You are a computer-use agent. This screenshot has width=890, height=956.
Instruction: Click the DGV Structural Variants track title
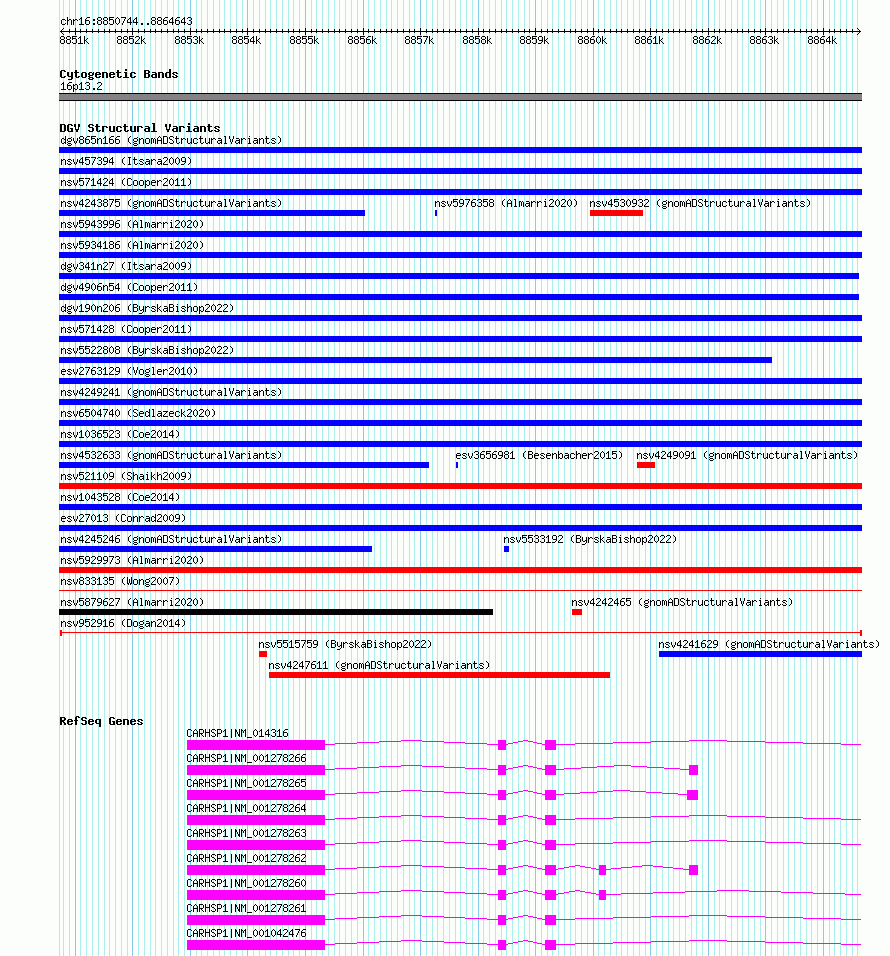tap(140, 128)
